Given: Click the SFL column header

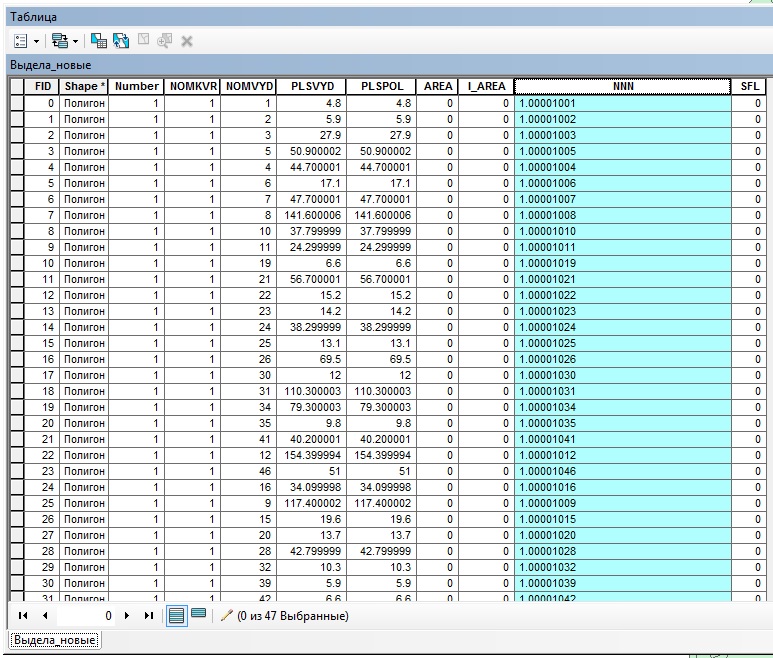Looking at the screenshot, I should (x=749, y=86).
